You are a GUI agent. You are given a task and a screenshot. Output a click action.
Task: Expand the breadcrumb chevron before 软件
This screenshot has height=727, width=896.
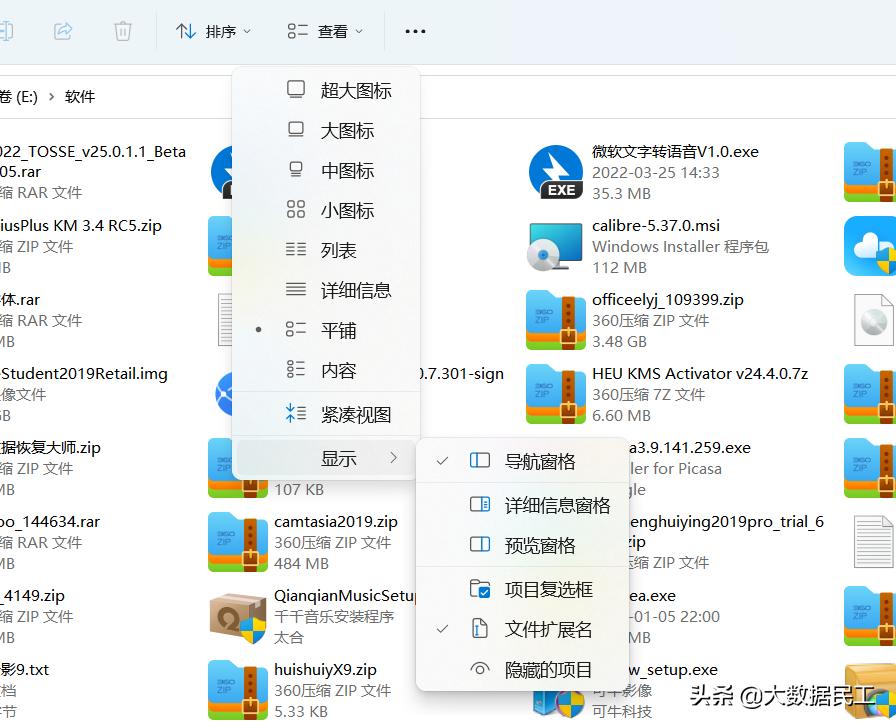(51, 97)
